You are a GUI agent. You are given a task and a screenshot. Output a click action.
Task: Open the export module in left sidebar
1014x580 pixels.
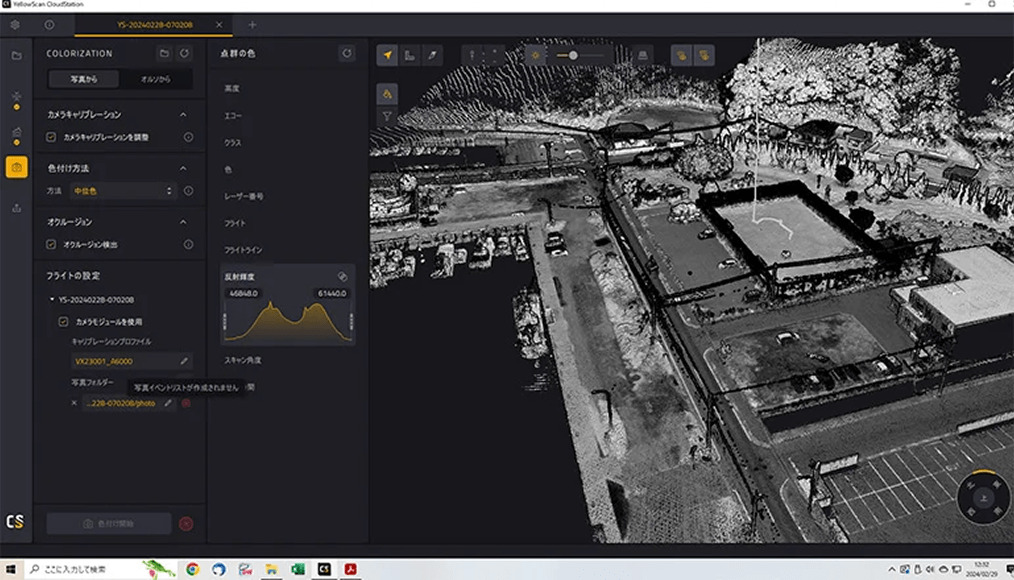[16, 208]
